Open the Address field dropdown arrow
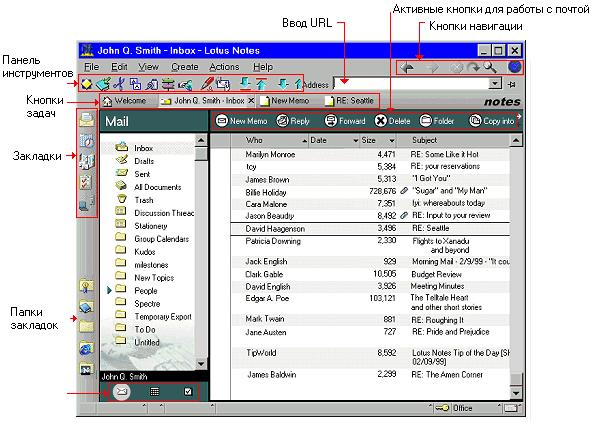Image resolution: width=595 pixels, height=425 pixels. [x=495, y=83]
